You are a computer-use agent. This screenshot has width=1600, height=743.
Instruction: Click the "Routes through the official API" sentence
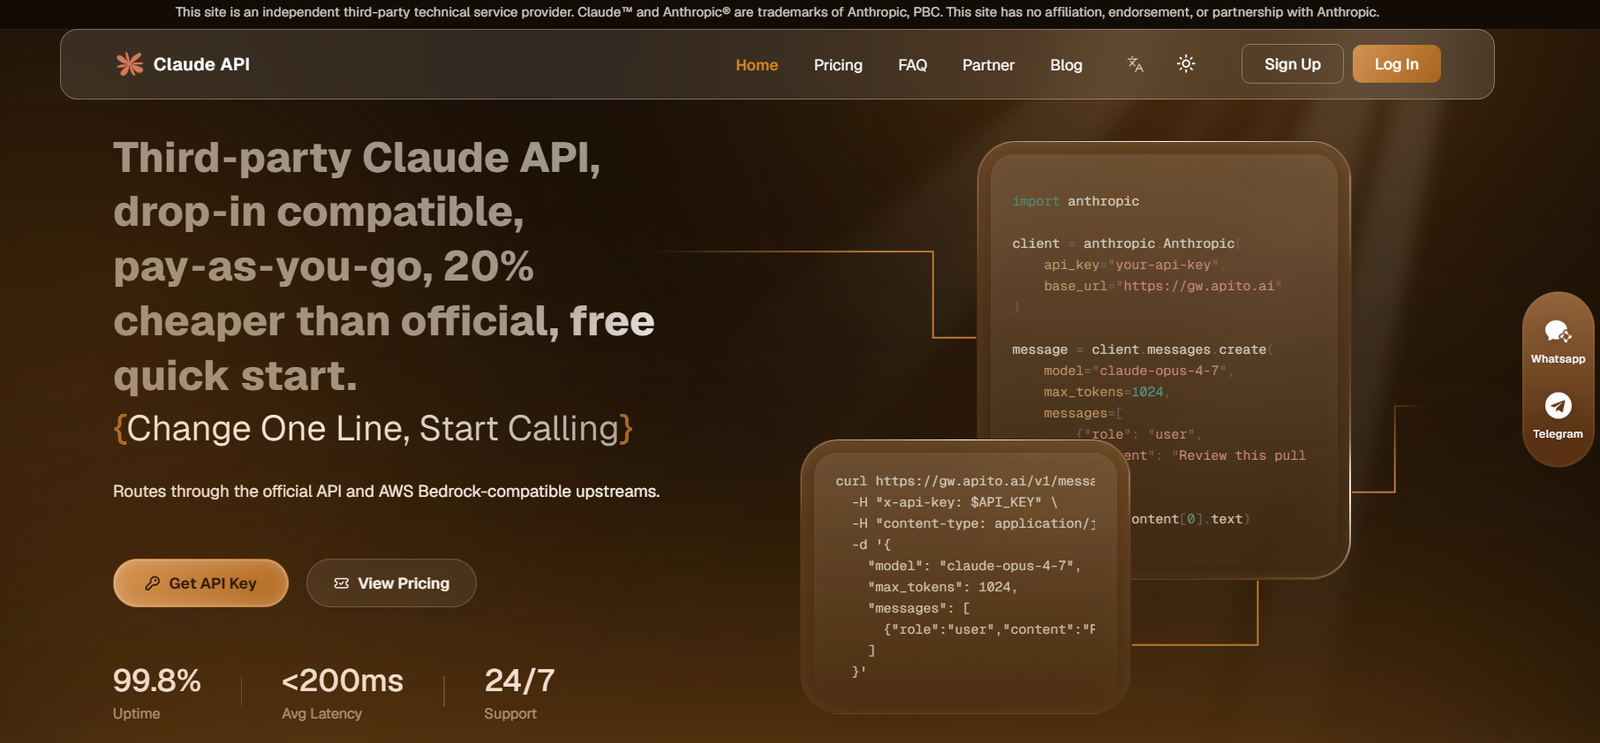click(x=386, y=491)
